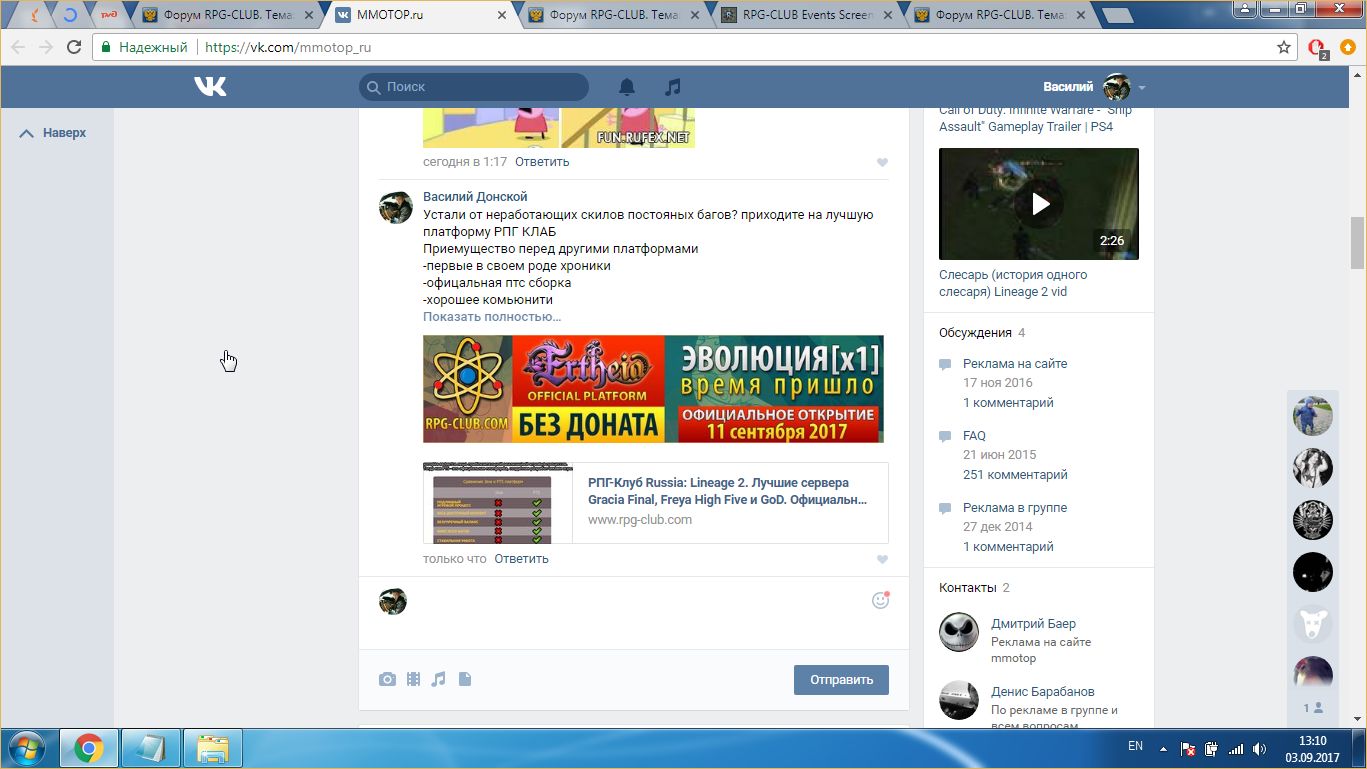Open Слесарь Lineage 2 video title
1367x769 pixels.
tap(1013, 283)
